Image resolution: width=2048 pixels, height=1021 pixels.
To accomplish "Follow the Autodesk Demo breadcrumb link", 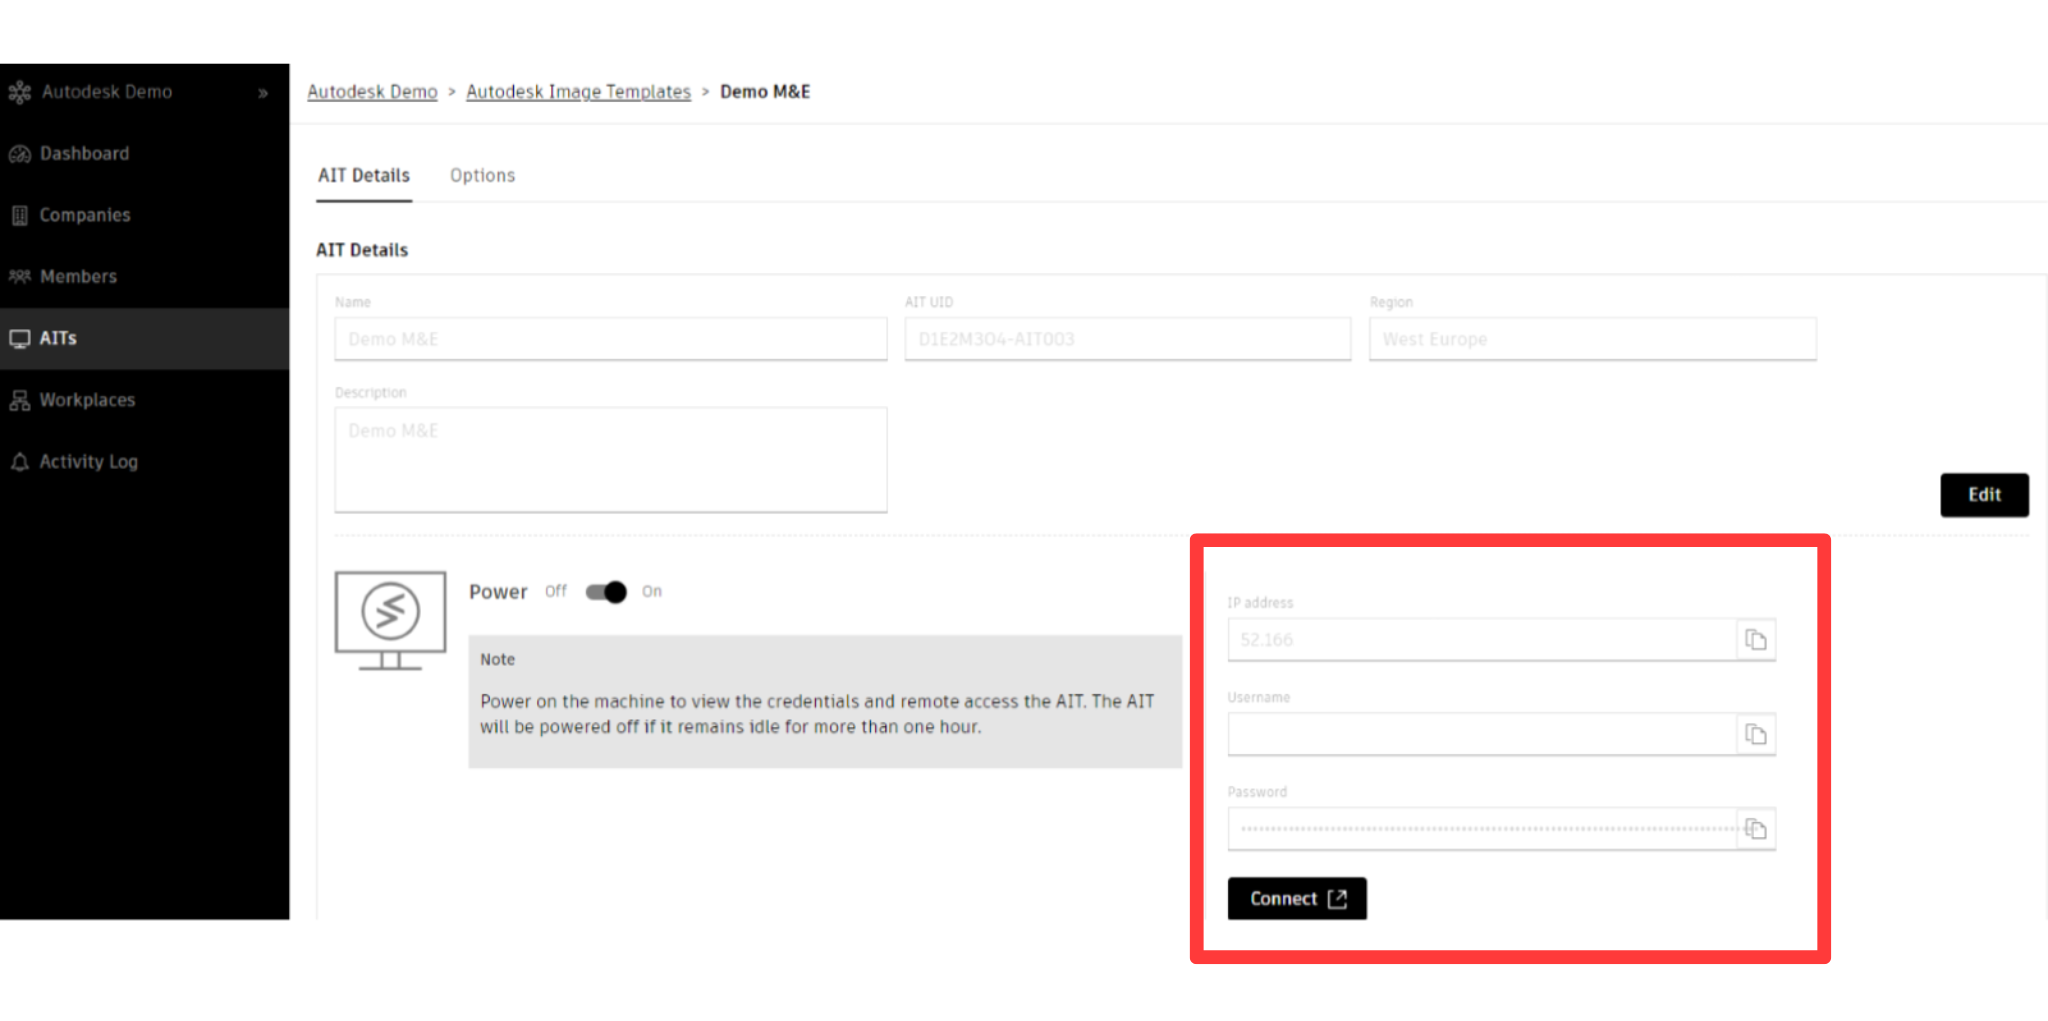I will tap(372, 92).
